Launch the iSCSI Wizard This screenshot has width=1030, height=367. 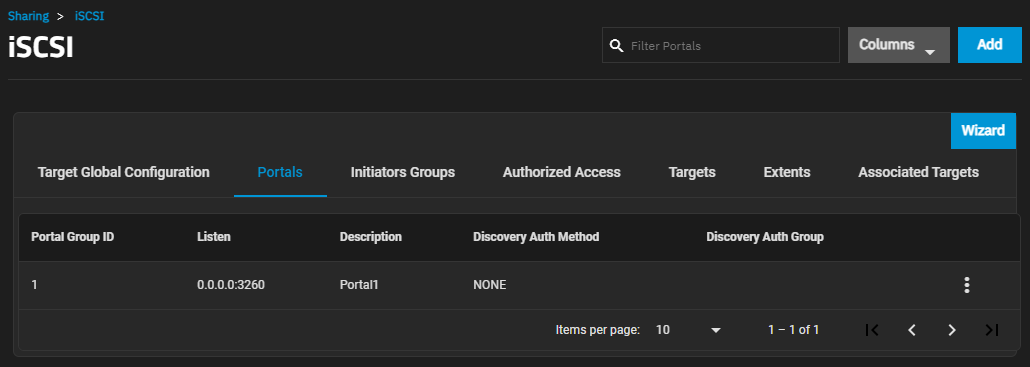983,131
